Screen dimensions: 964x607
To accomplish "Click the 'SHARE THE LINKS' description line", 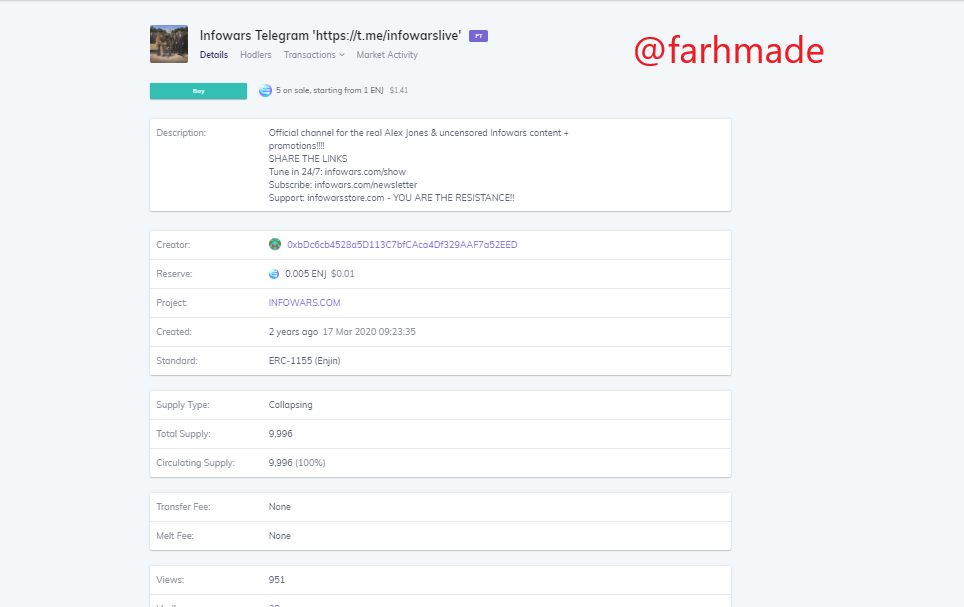I will (308, 159).
